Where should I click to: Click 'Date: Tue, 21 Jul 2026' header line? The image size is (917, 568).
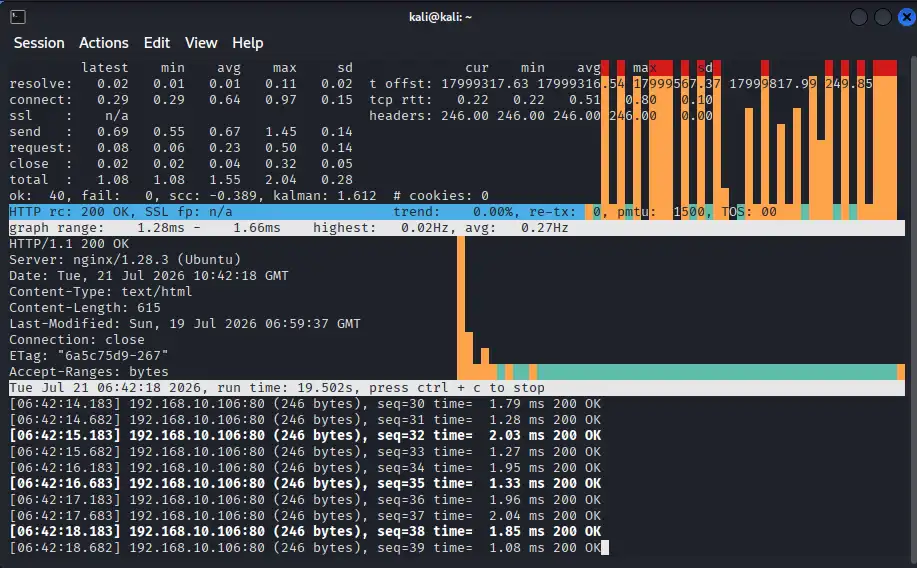(x=149, y=276)
